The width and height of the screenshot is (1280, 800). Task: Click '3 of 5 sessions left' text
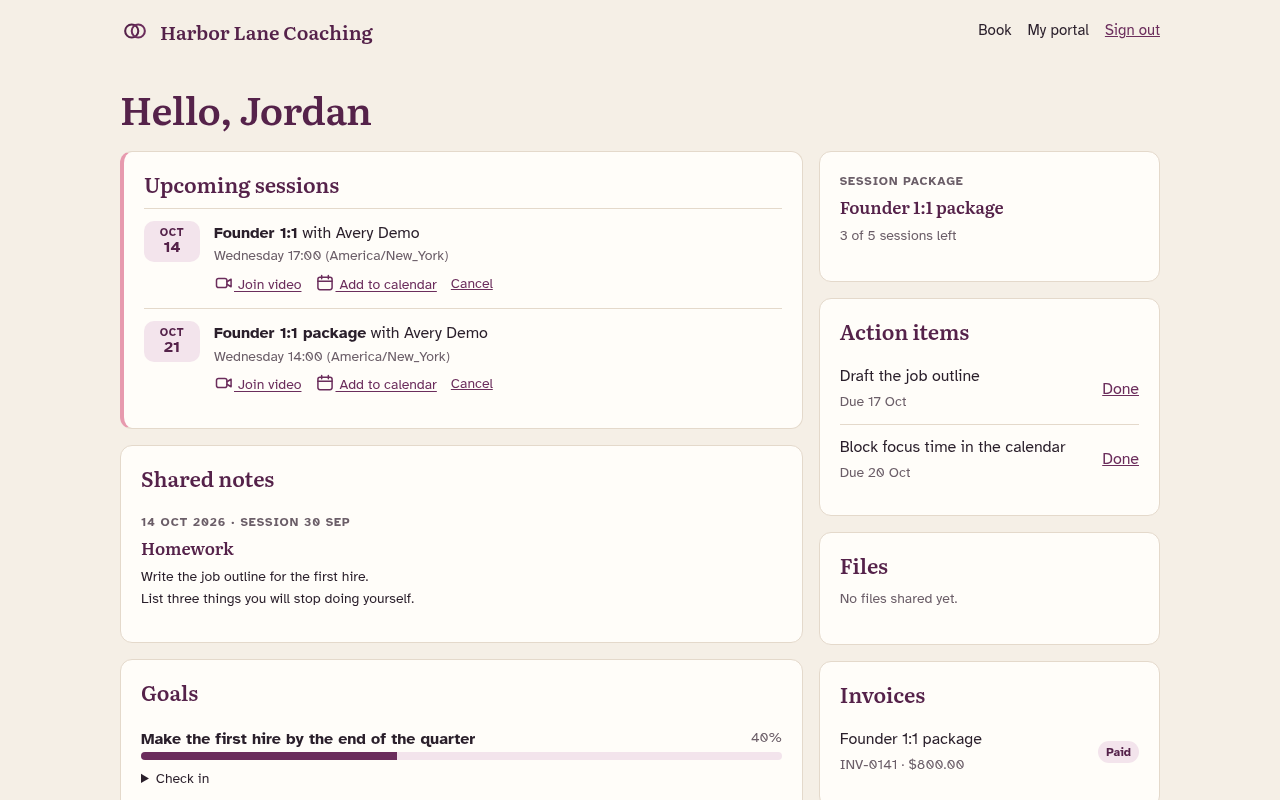coord(898,236)
